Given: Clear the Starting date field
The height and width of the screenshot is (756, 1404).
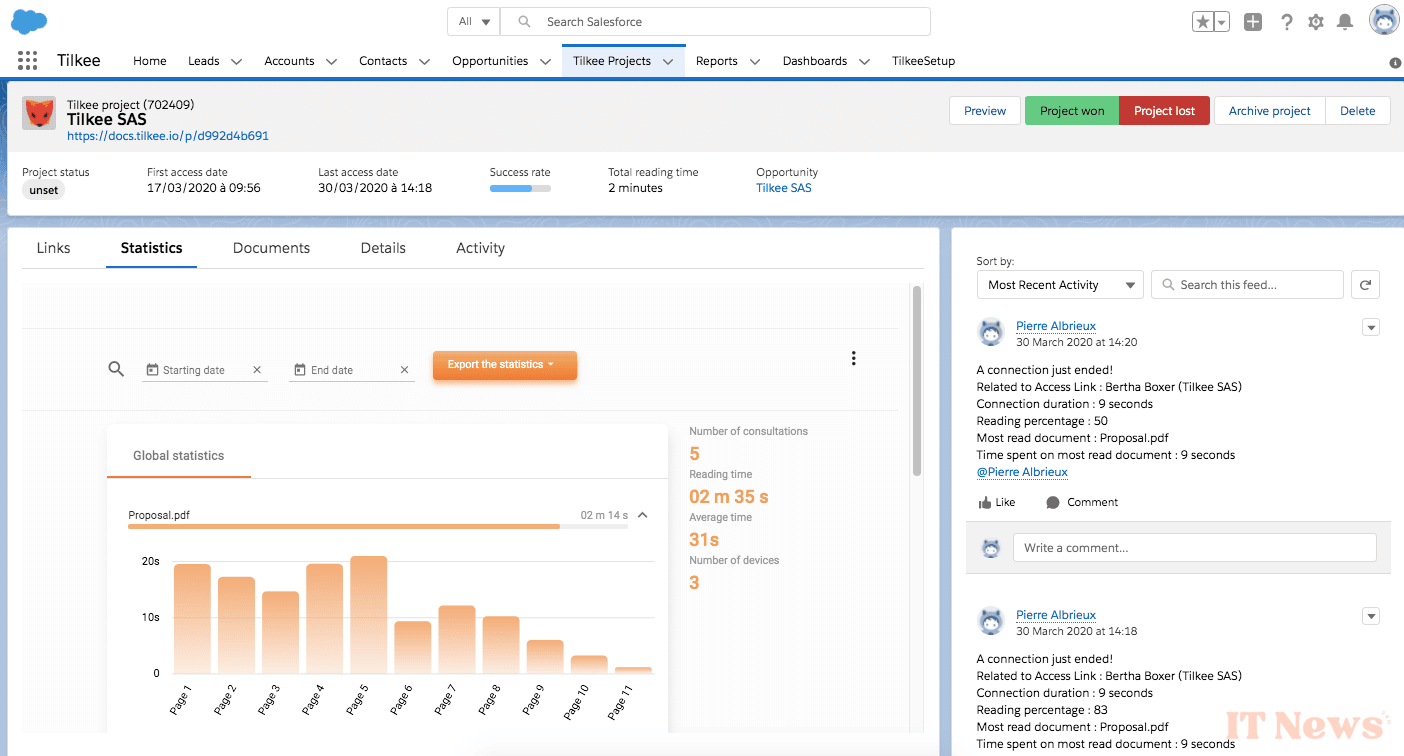Looking at the screenshot, I should click(x=257, y=370).
